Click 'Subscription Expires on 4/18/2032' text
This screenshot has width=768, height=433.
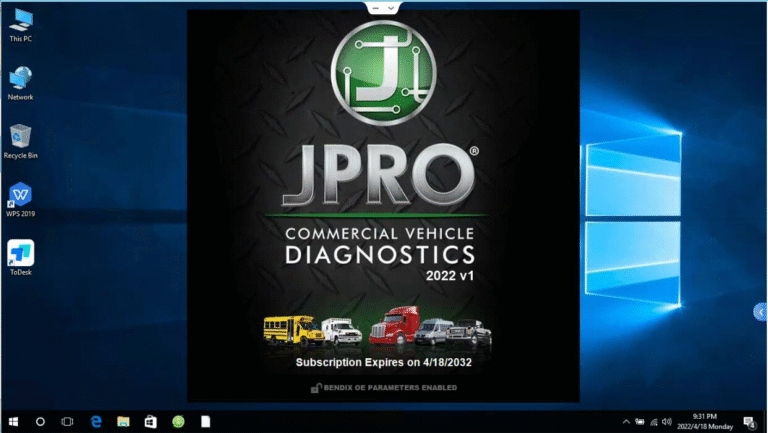pyautogui.click(x=384, y=362)
